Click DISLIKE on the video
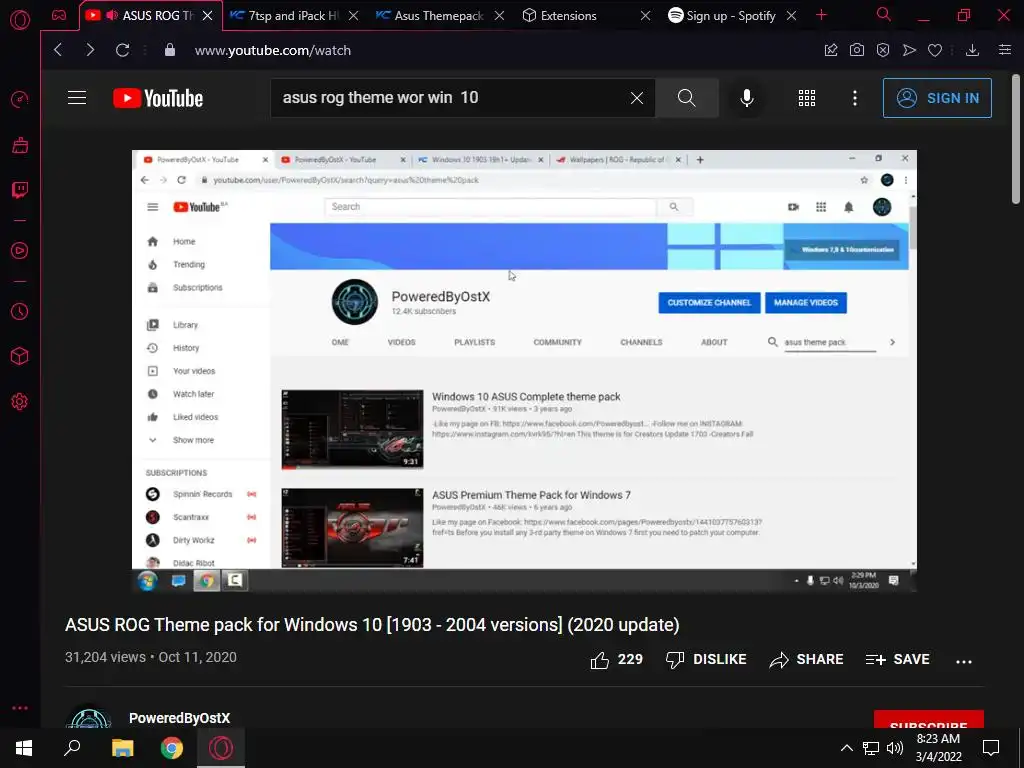Viewport: 1024px width, 768px height. [706, 660]
